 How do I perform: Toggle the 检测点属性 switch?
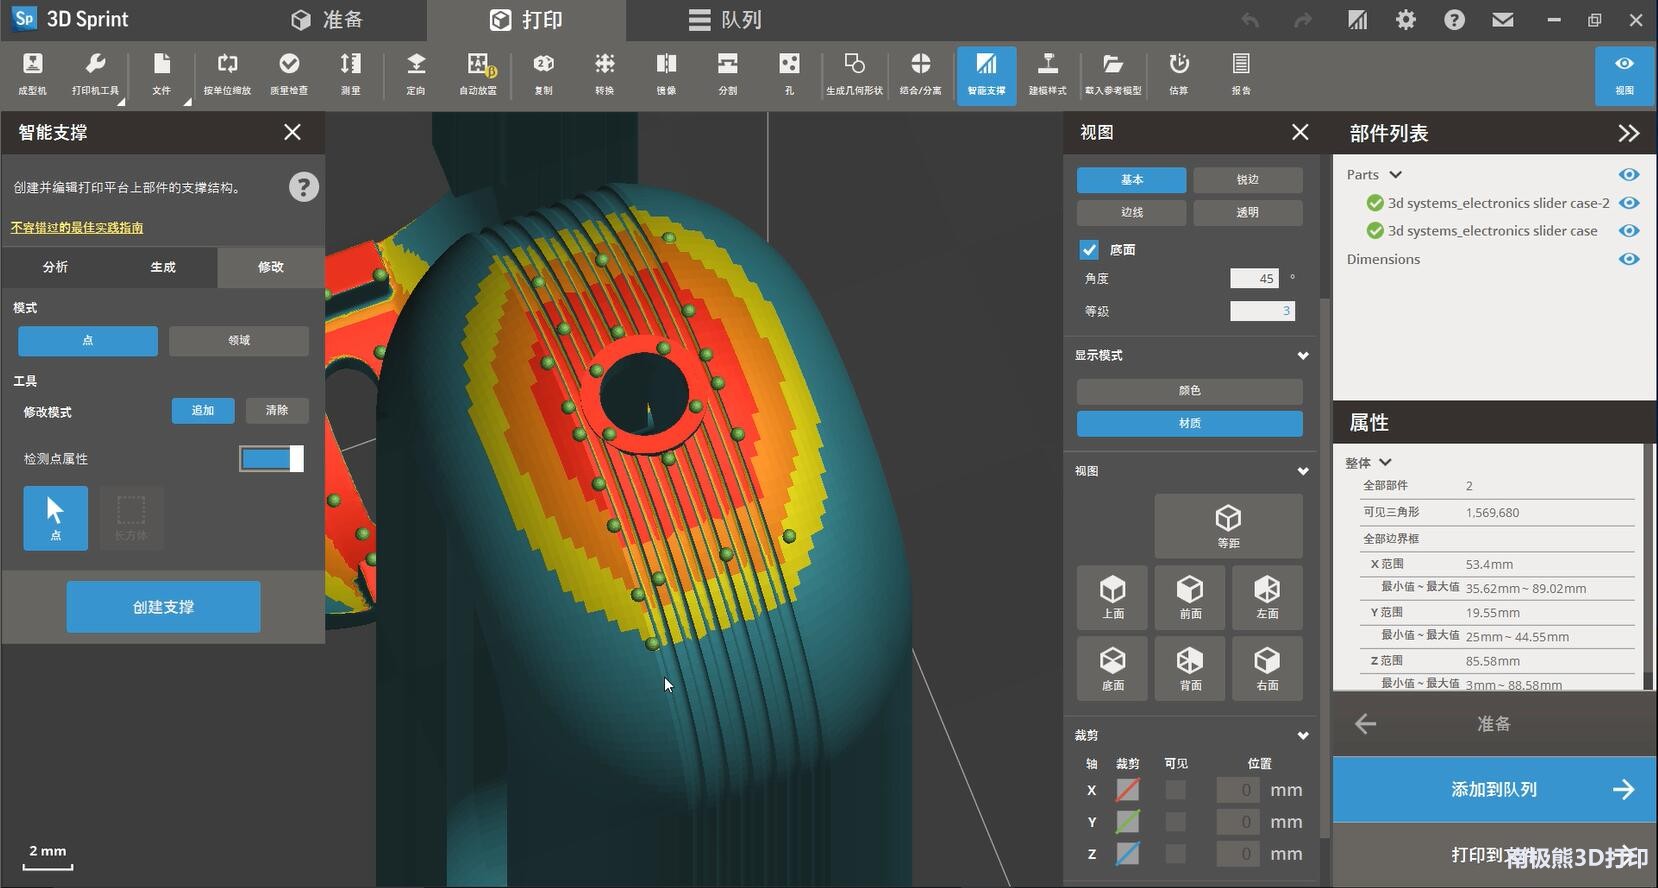(271, 458)
